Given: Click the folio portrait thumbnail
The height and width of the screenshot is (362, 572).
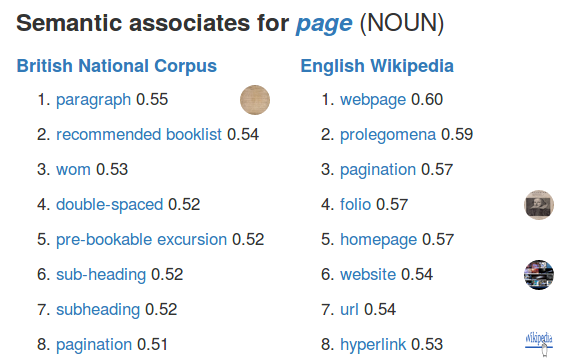Looking at the screenshot, I should [539, 205].
